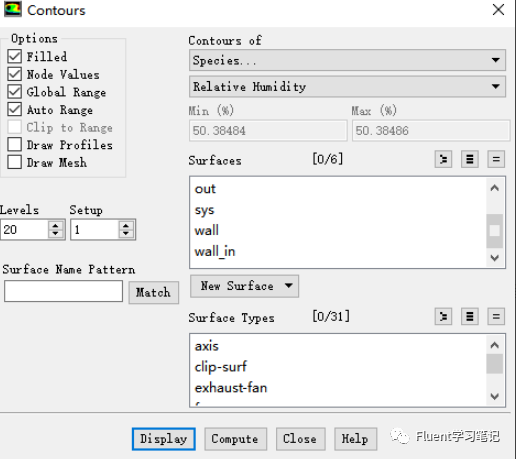Enable the Draw Mesh checkbox

(15, 162)
